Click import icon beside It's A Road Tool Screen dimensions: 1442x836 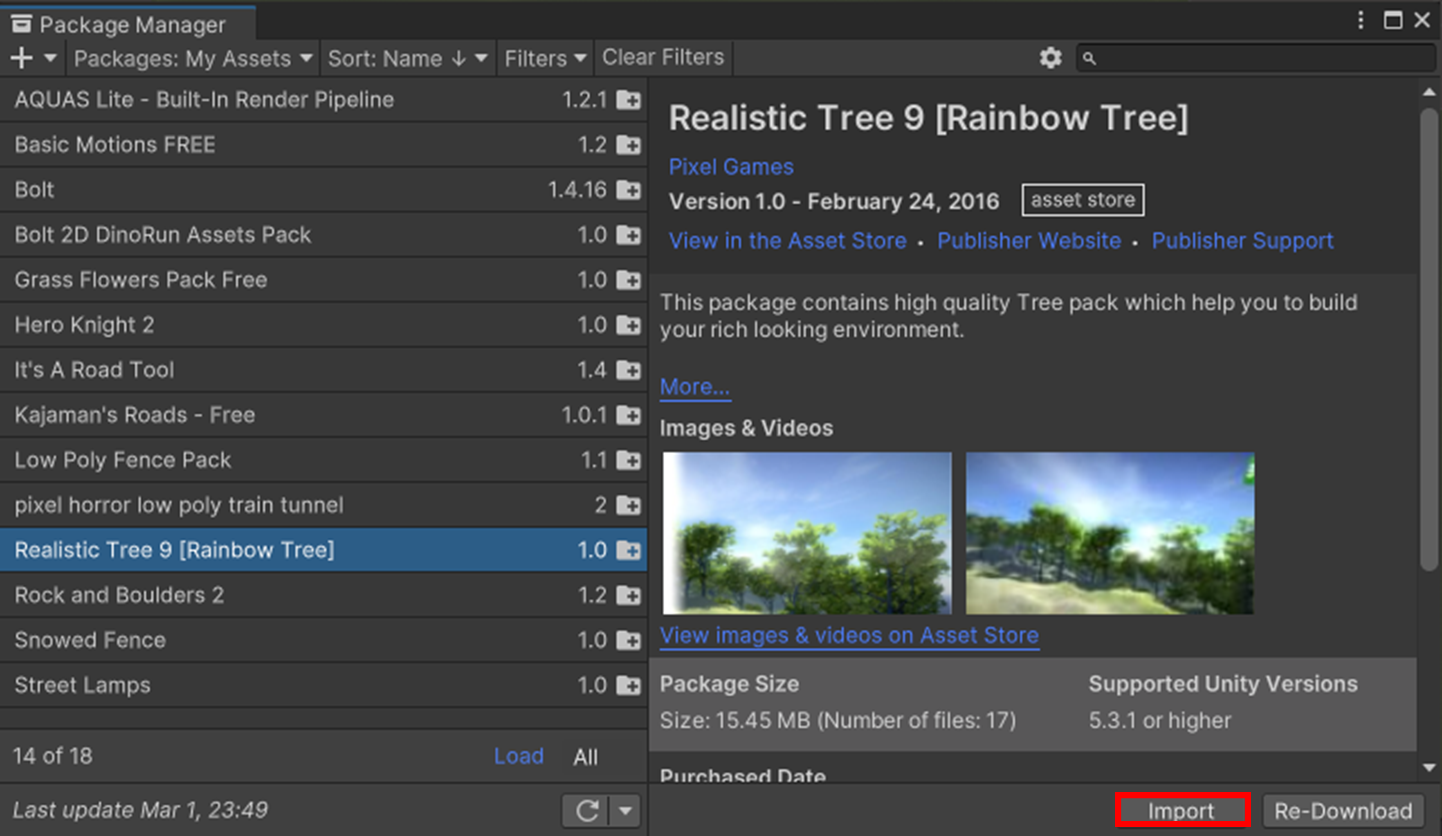coord(628,370)
